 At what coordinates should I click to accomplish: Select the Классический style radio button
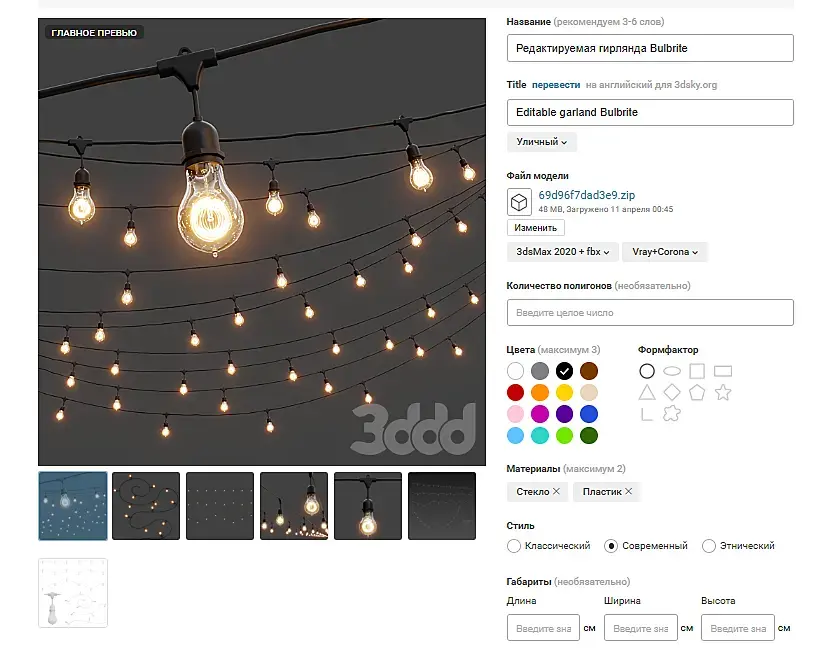tap(514, 546)
